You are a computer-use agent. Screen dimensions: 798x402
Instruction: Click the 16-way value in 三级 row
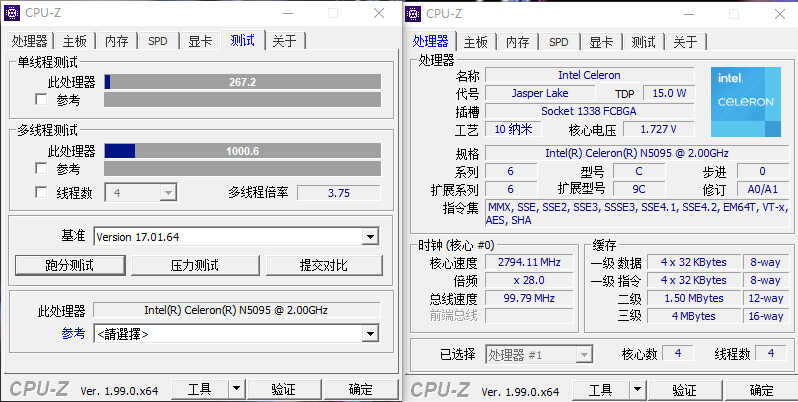[x=765, y=315]
